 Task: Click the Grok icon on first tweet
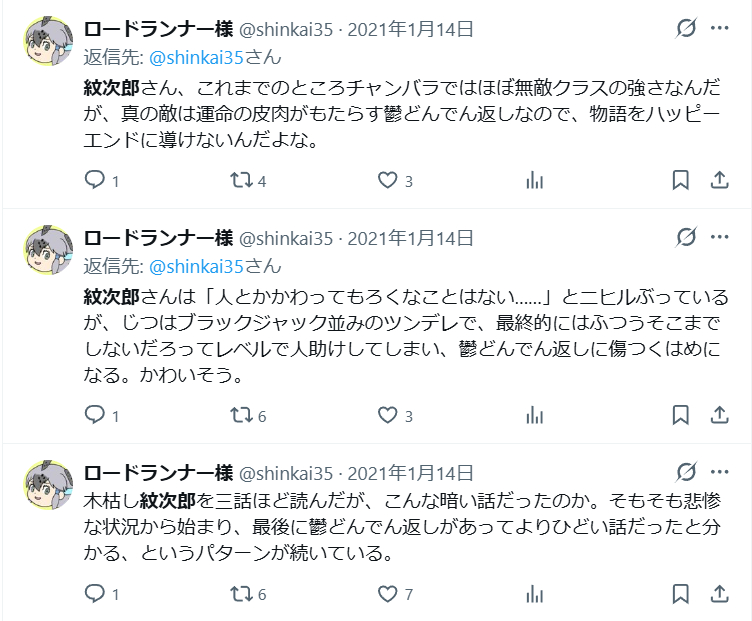point(686,28)
